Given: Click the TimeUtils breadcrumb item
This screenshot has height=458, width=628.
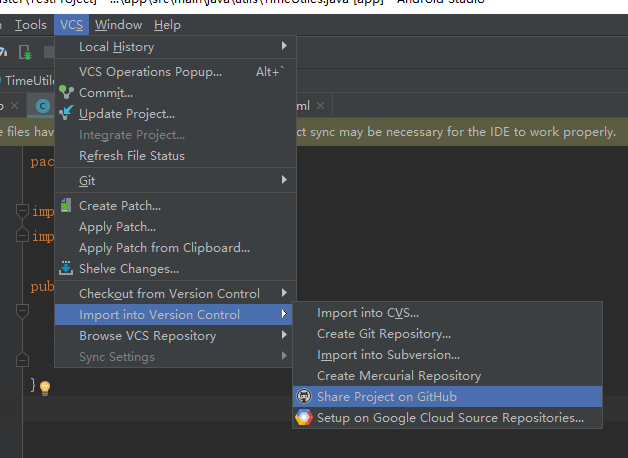Looking at the screenshot, I should click(x=27, y=80).
